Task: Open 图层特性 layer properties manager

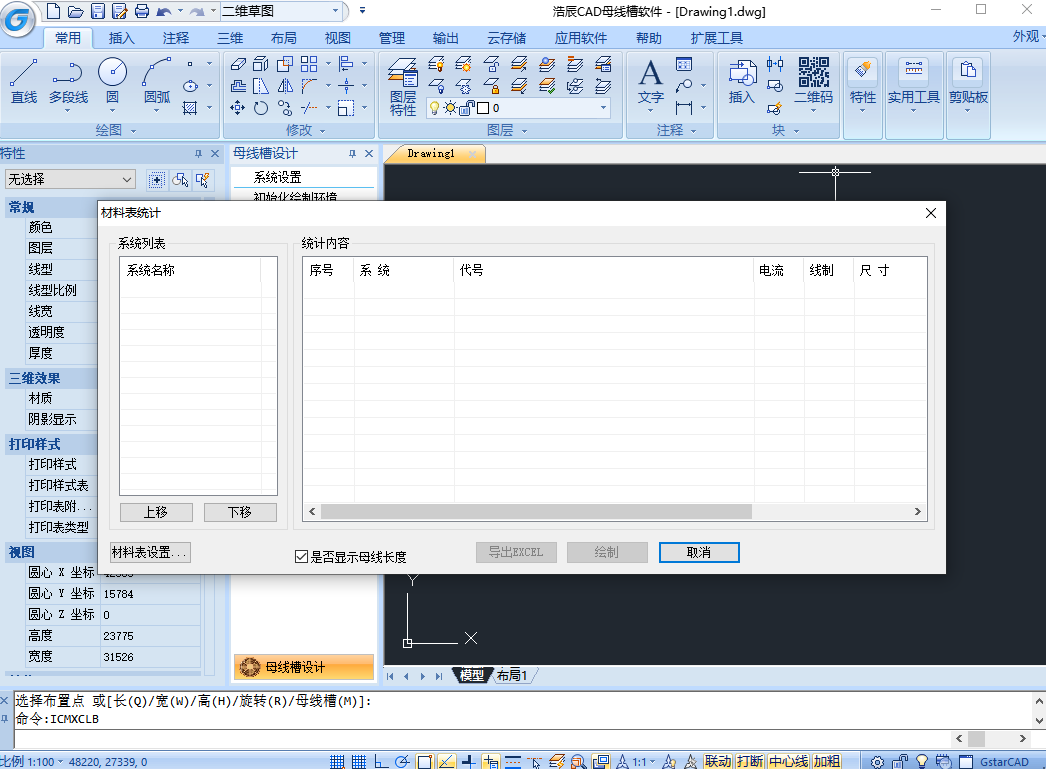Action: pos(402,87)
